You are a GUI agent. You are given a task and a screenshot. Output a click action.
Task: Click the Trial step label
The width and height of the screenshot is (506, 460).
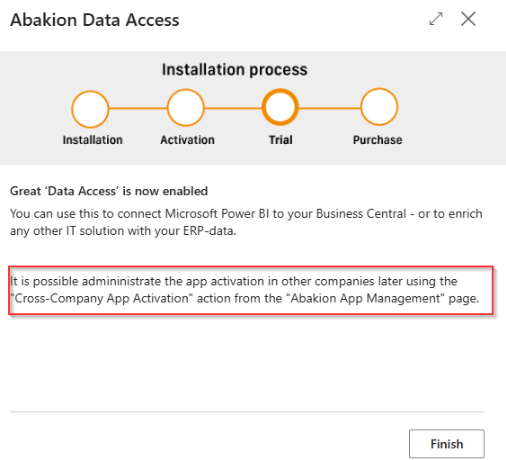pos(281,140)
